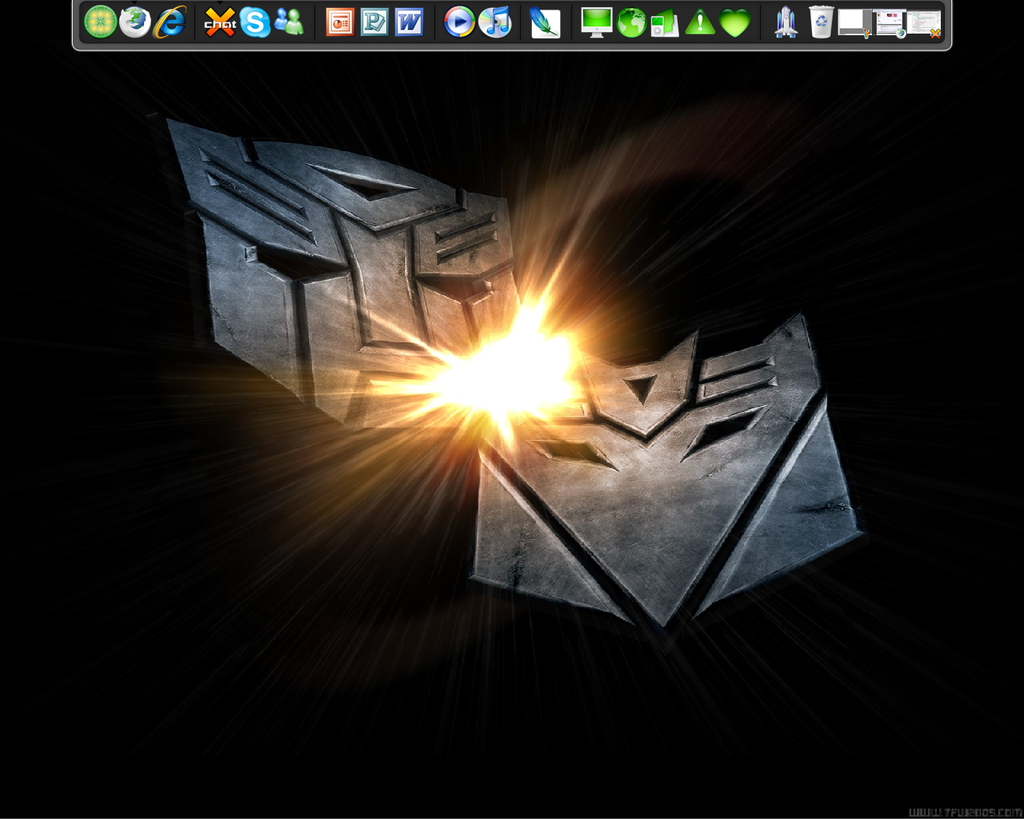Launch the Firefox browser icon
This screenshot has width=1024, height=819.
click(135, 22)
